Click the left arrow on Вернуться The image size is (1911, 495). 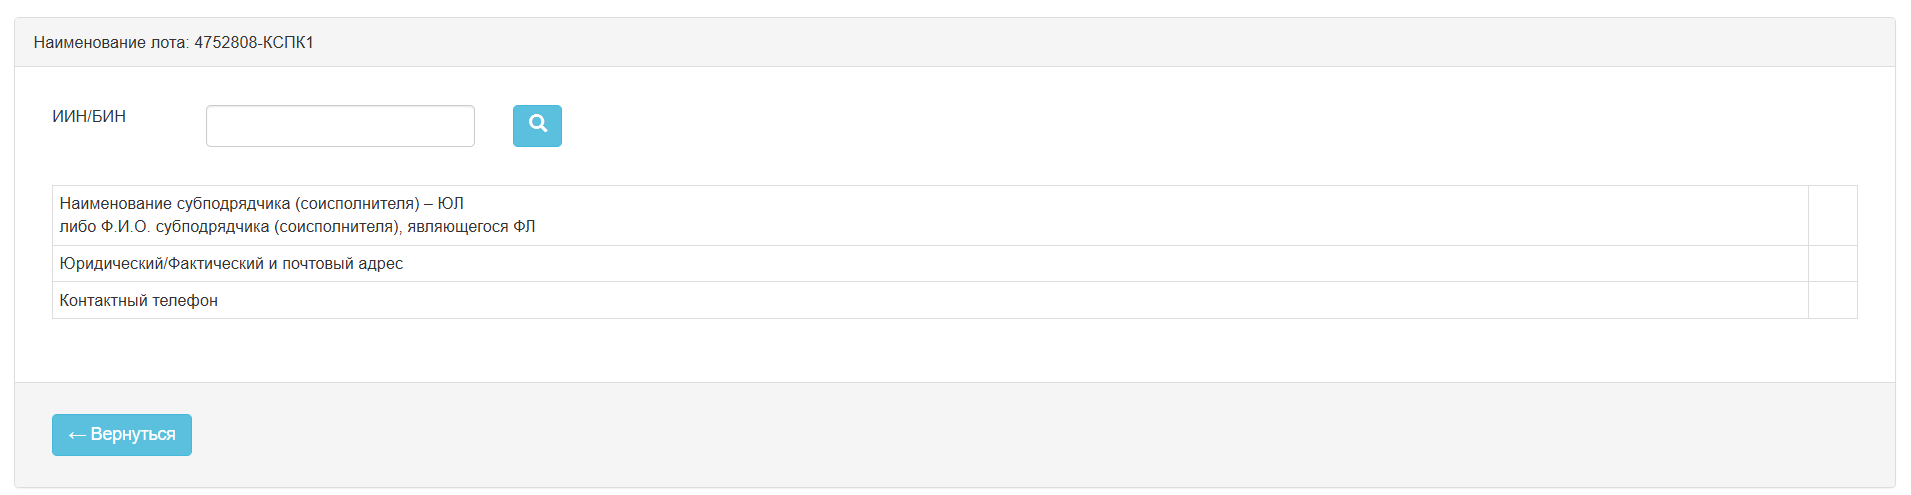point(76,435)
